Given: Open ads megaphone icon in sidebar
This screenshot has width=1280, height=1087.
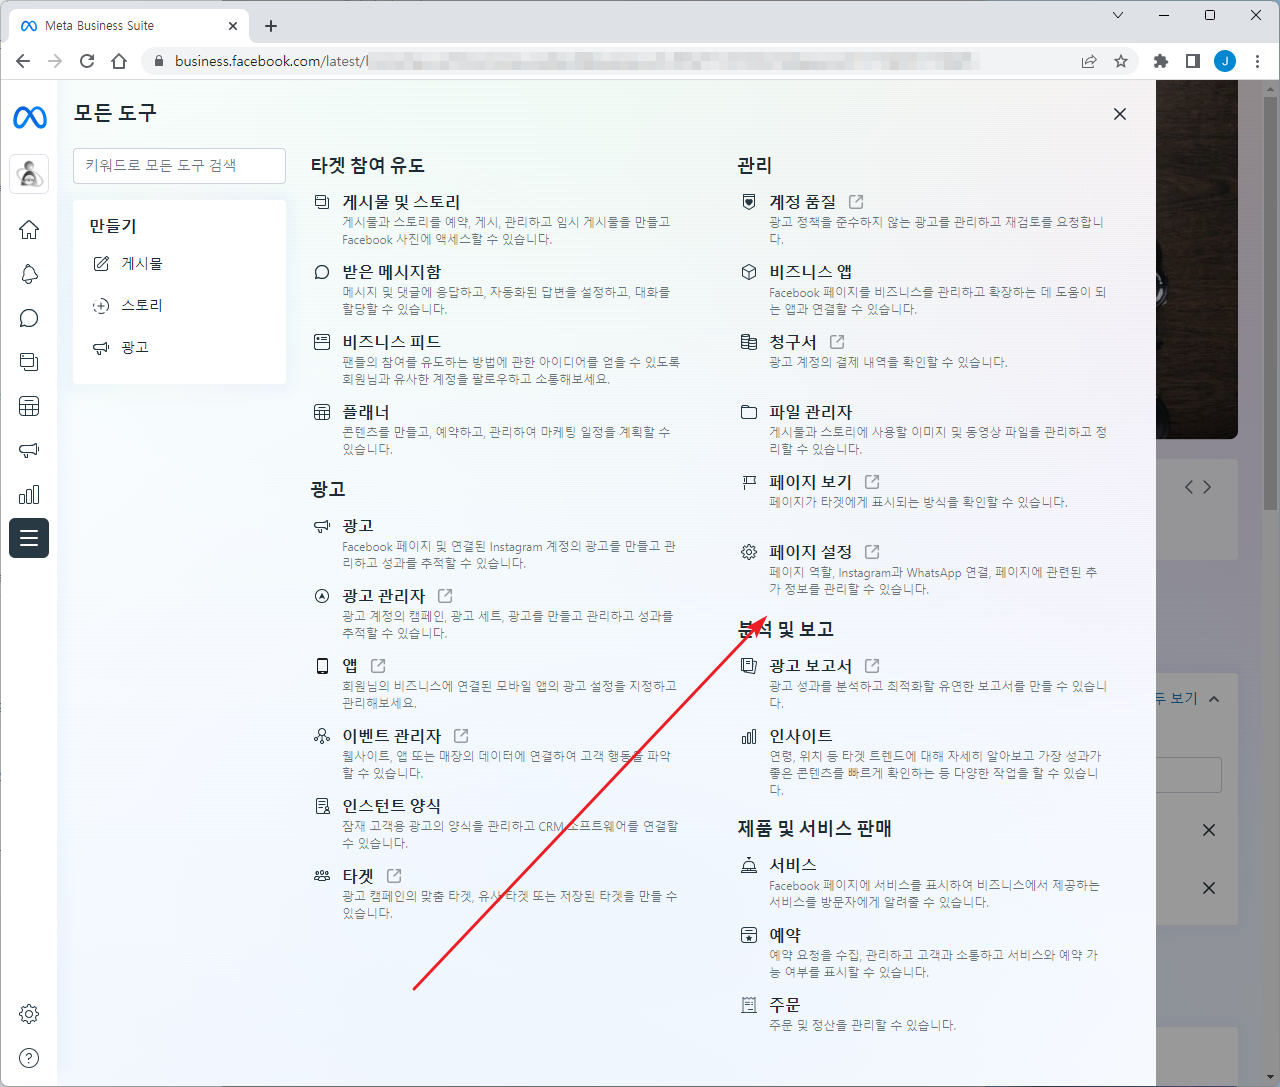Looking at the screenshot, I should point(29,450).
